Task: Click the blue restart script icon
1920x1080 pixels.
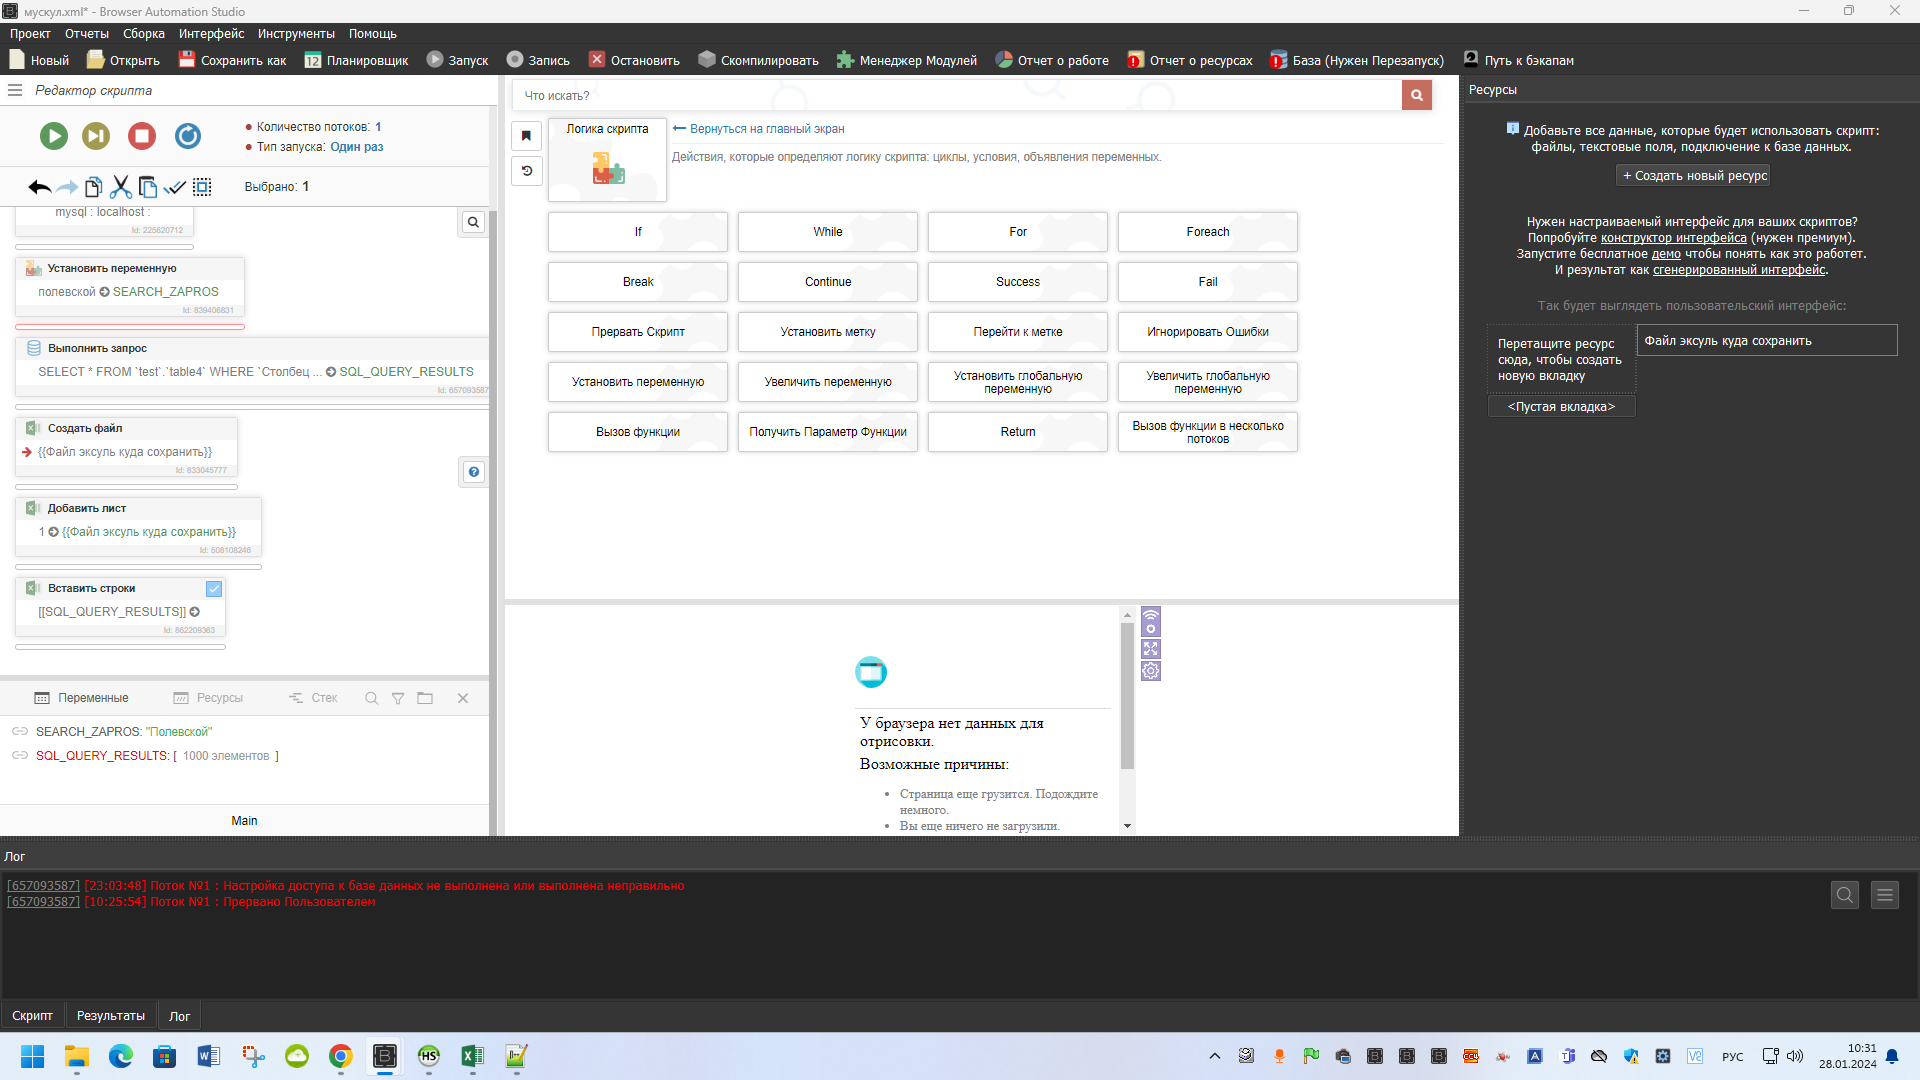Action: pos(188,136)
